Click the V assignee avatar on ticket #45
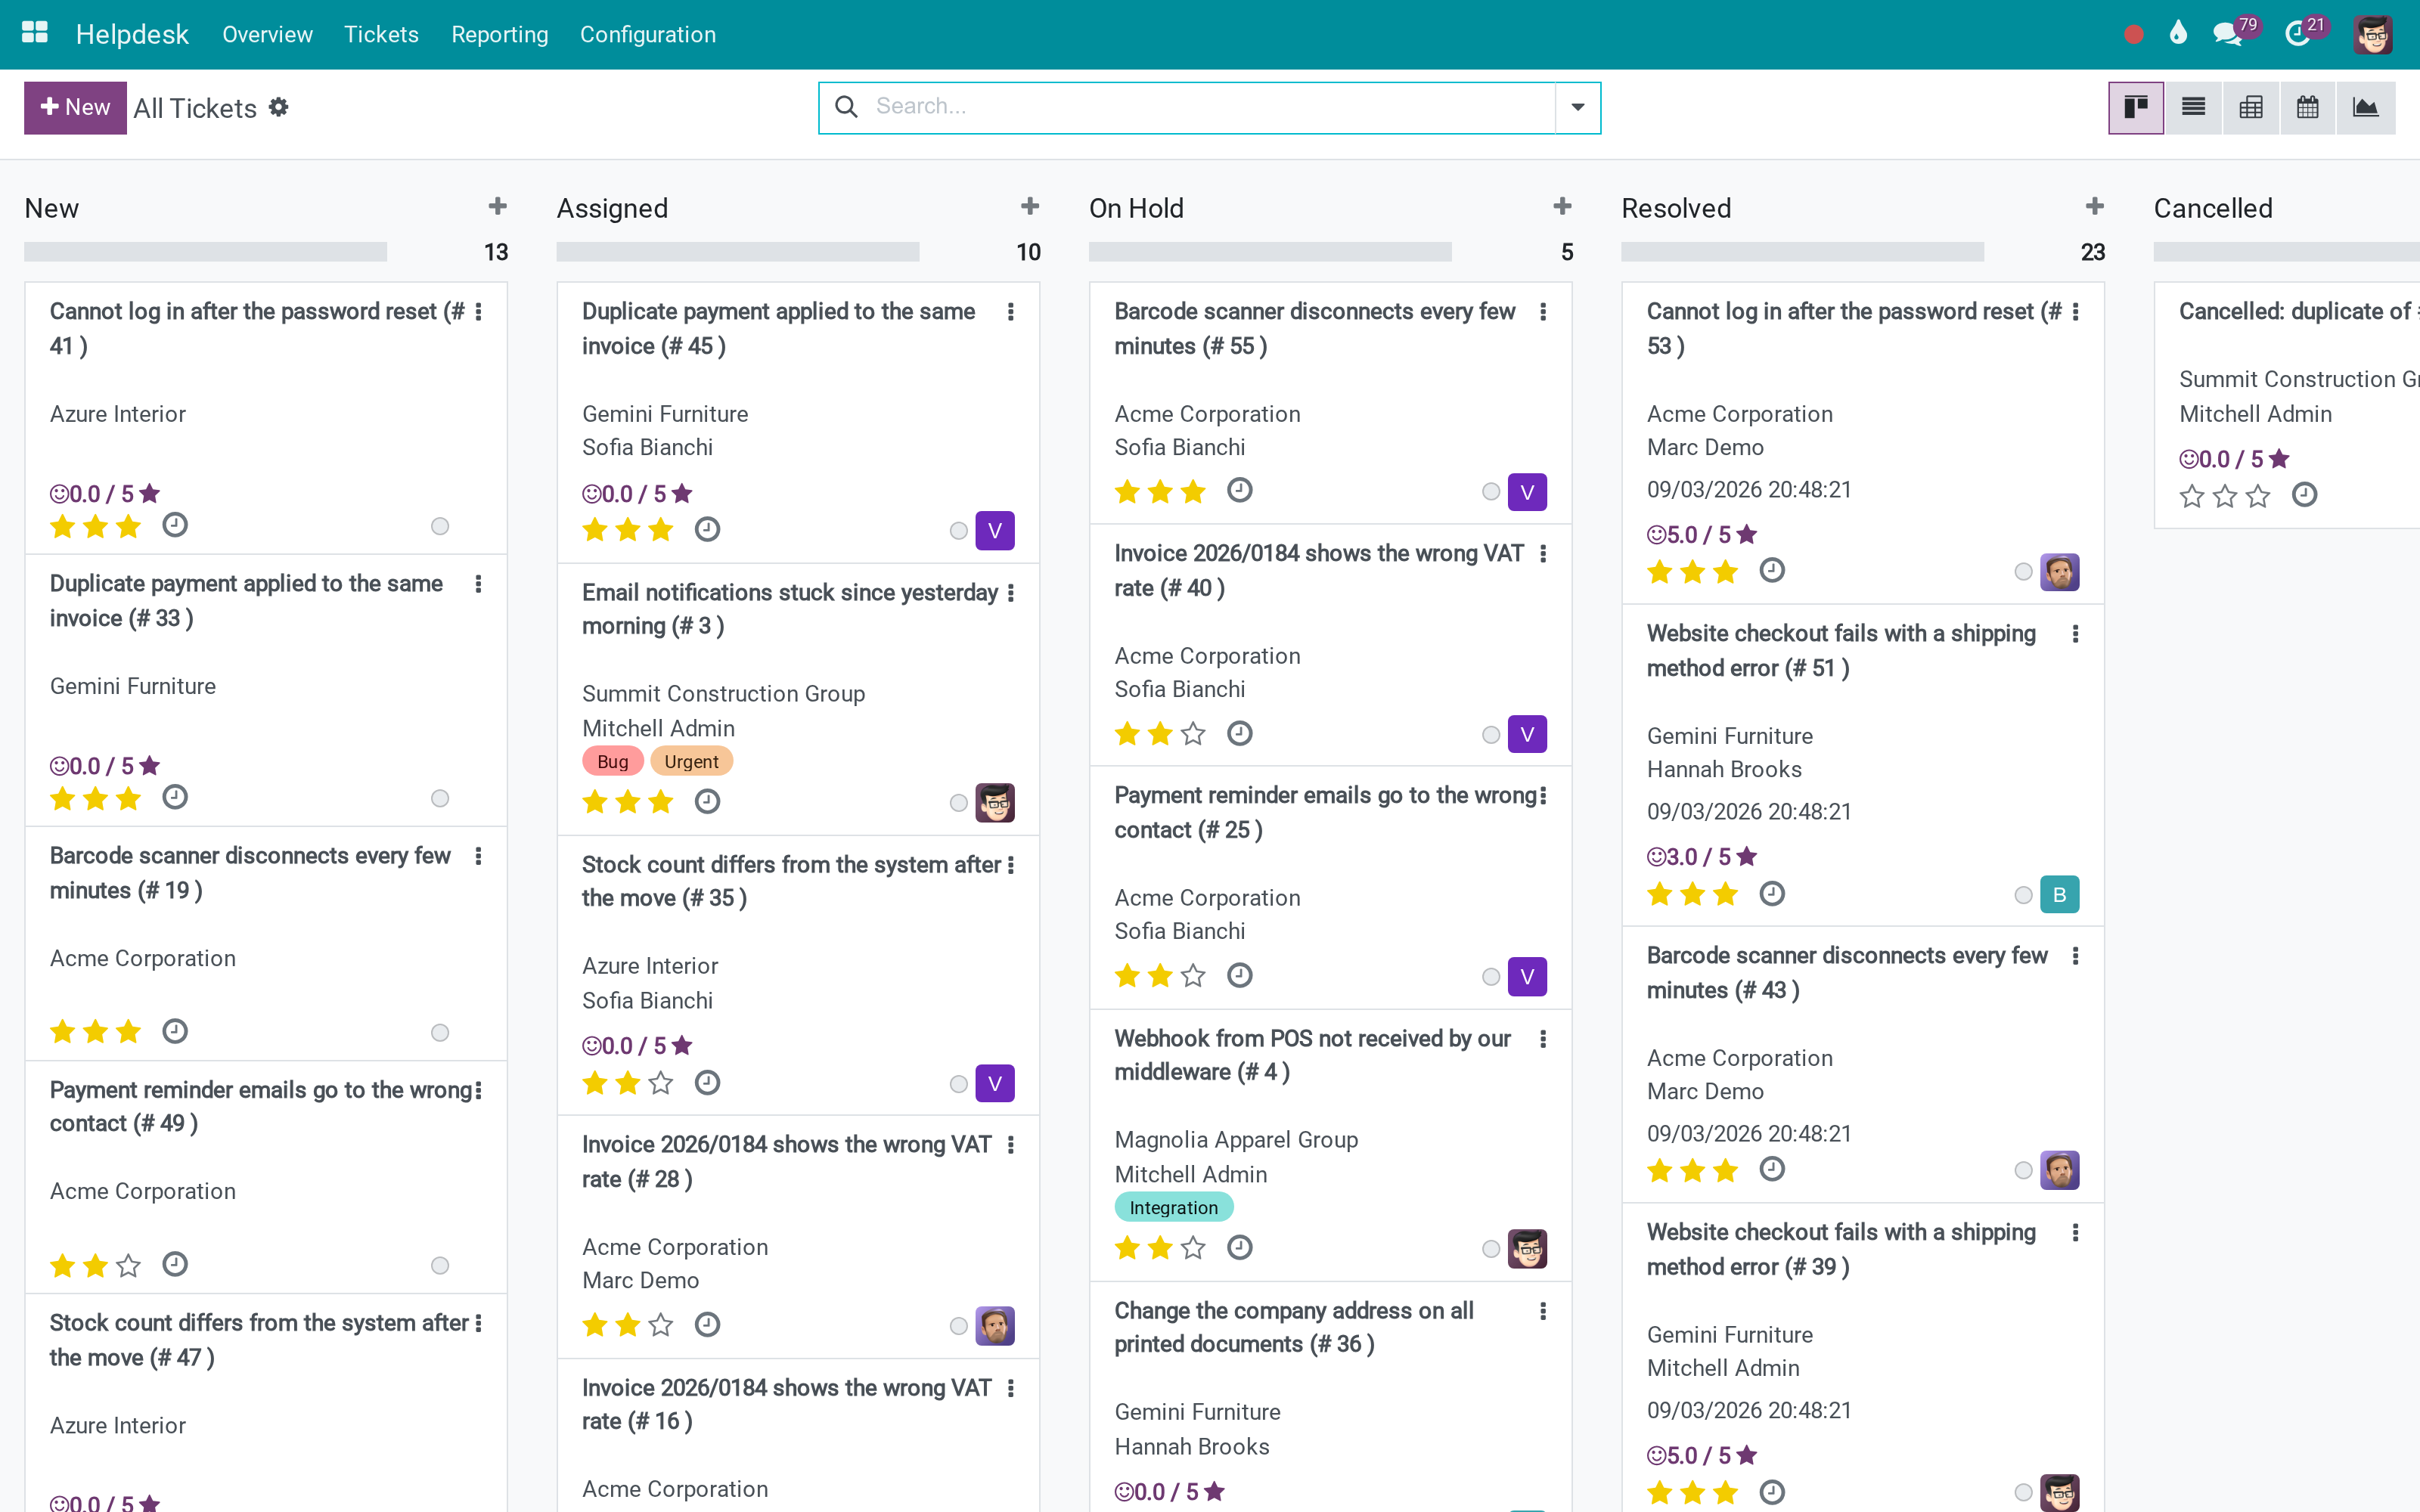The image size is (2420, 1512). pos(995,530)
